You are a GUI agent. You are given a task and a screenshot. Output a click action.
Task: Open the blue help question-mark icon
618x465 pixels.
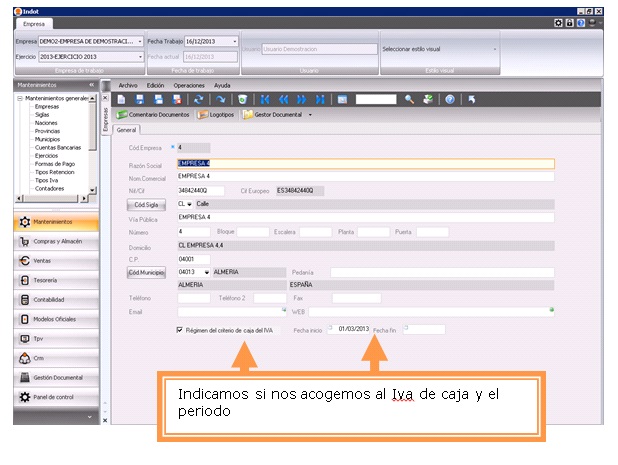click(x=450, y=100)
